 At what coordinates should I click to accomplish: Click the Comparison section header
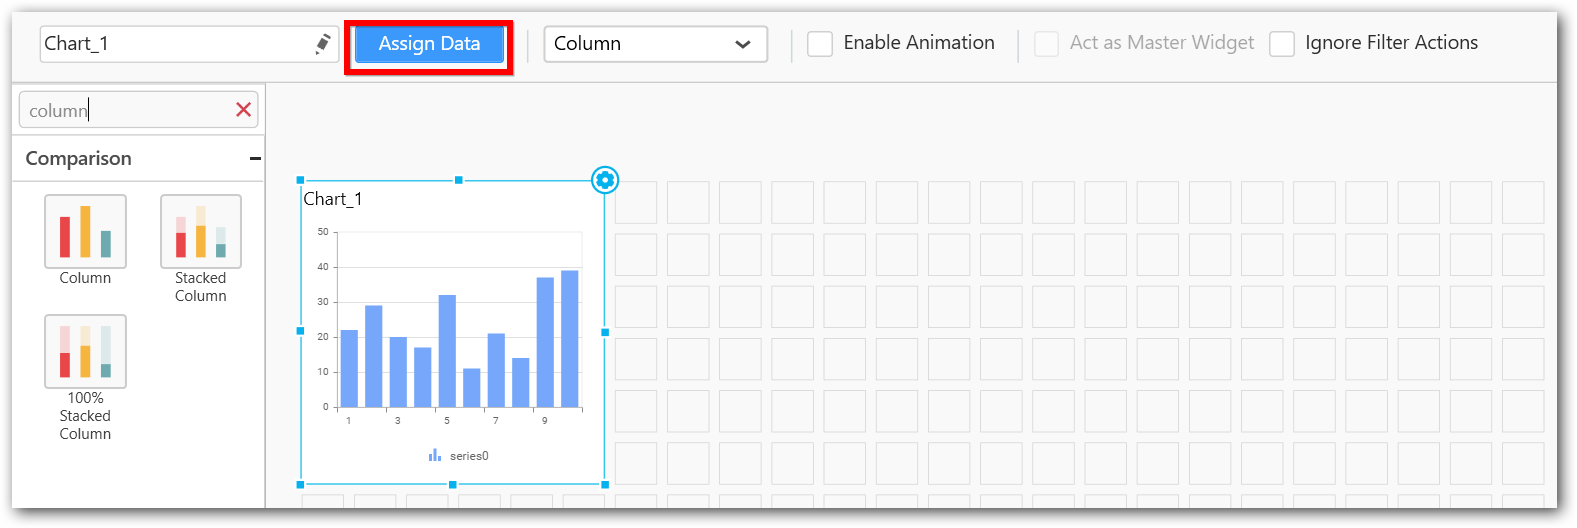pyautogui.click(x=79, y=159)
